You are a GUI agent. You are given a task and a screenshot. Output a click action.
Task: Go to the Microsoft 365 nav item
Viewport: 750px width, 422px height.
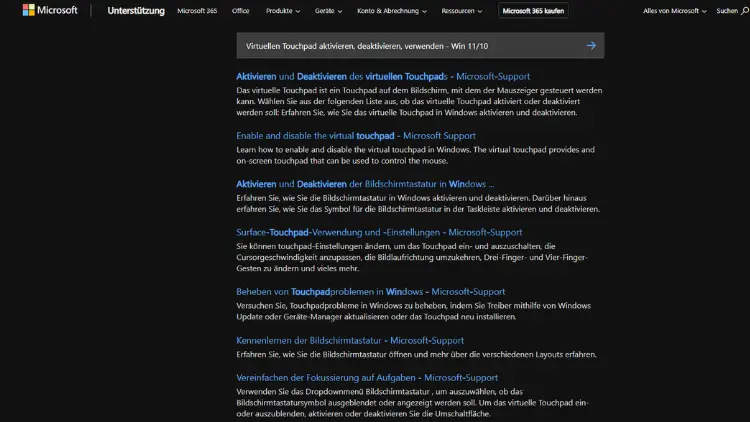click(x=197, y=11)
